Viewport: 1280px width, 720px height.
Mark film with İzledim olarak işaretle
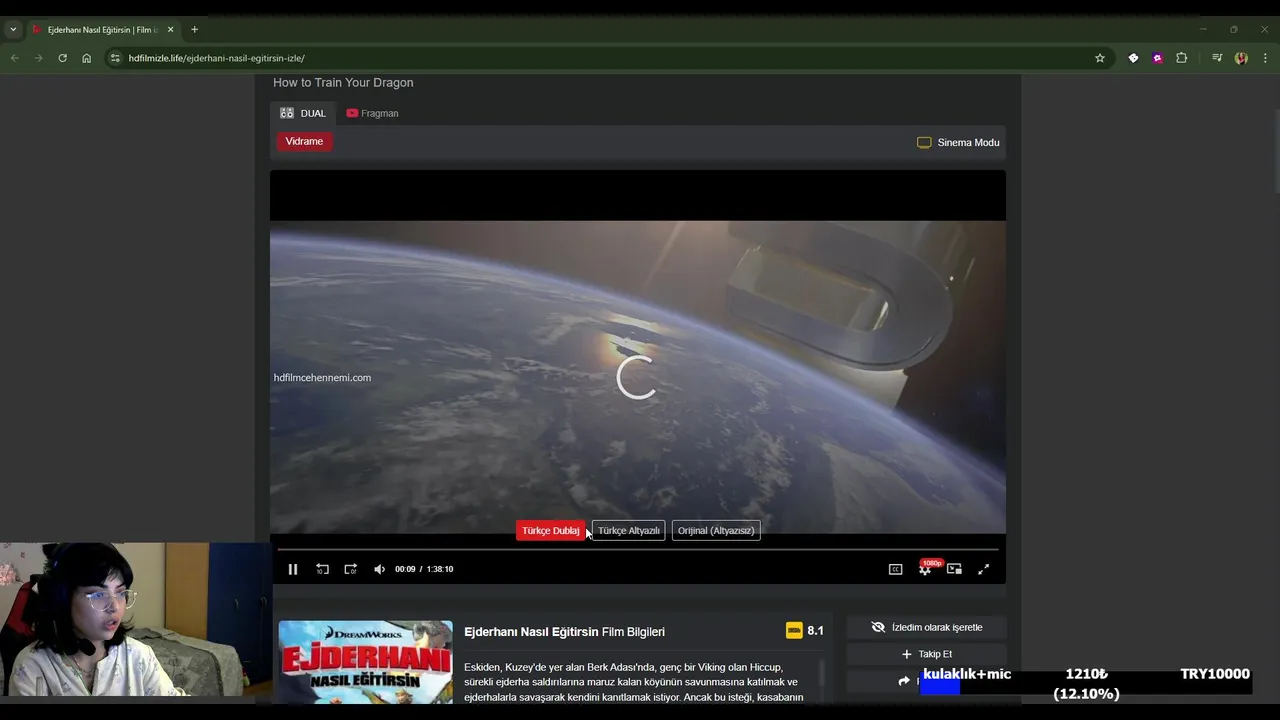click(x=926, y=627)
